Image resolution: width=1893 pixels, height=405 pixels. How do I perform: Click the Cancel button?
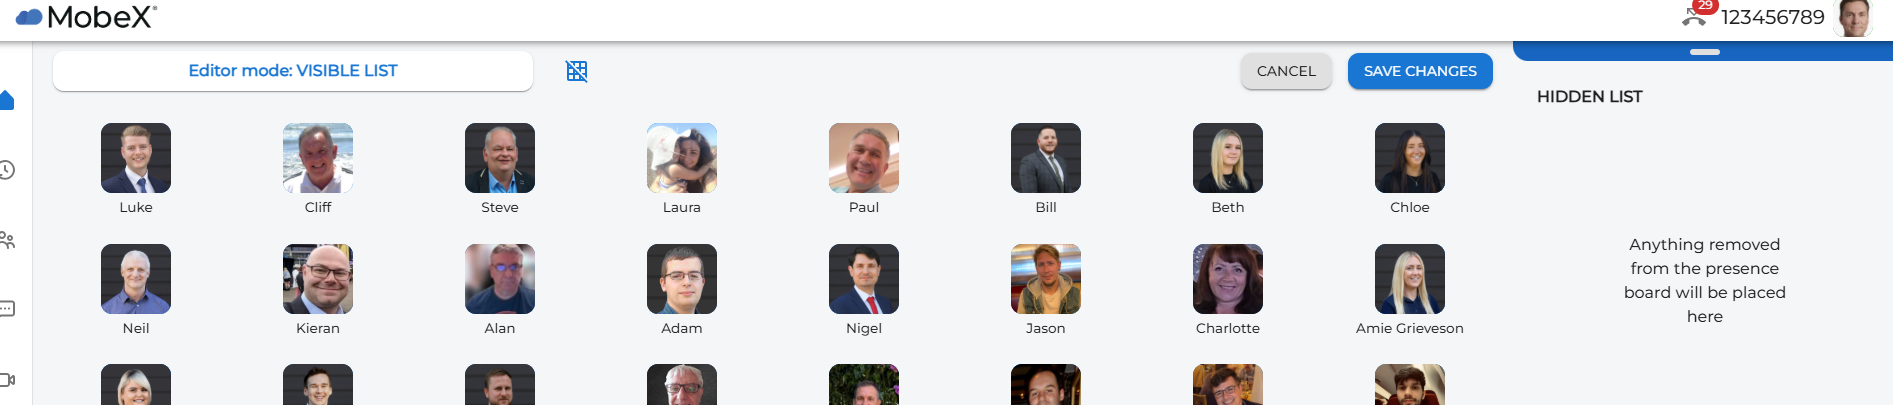pyautogui.click(x=1286, y=71)
